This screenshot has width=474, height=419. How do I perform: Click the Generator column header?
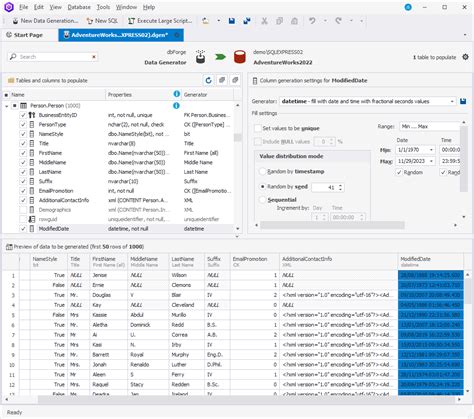(x=207, y=95)
